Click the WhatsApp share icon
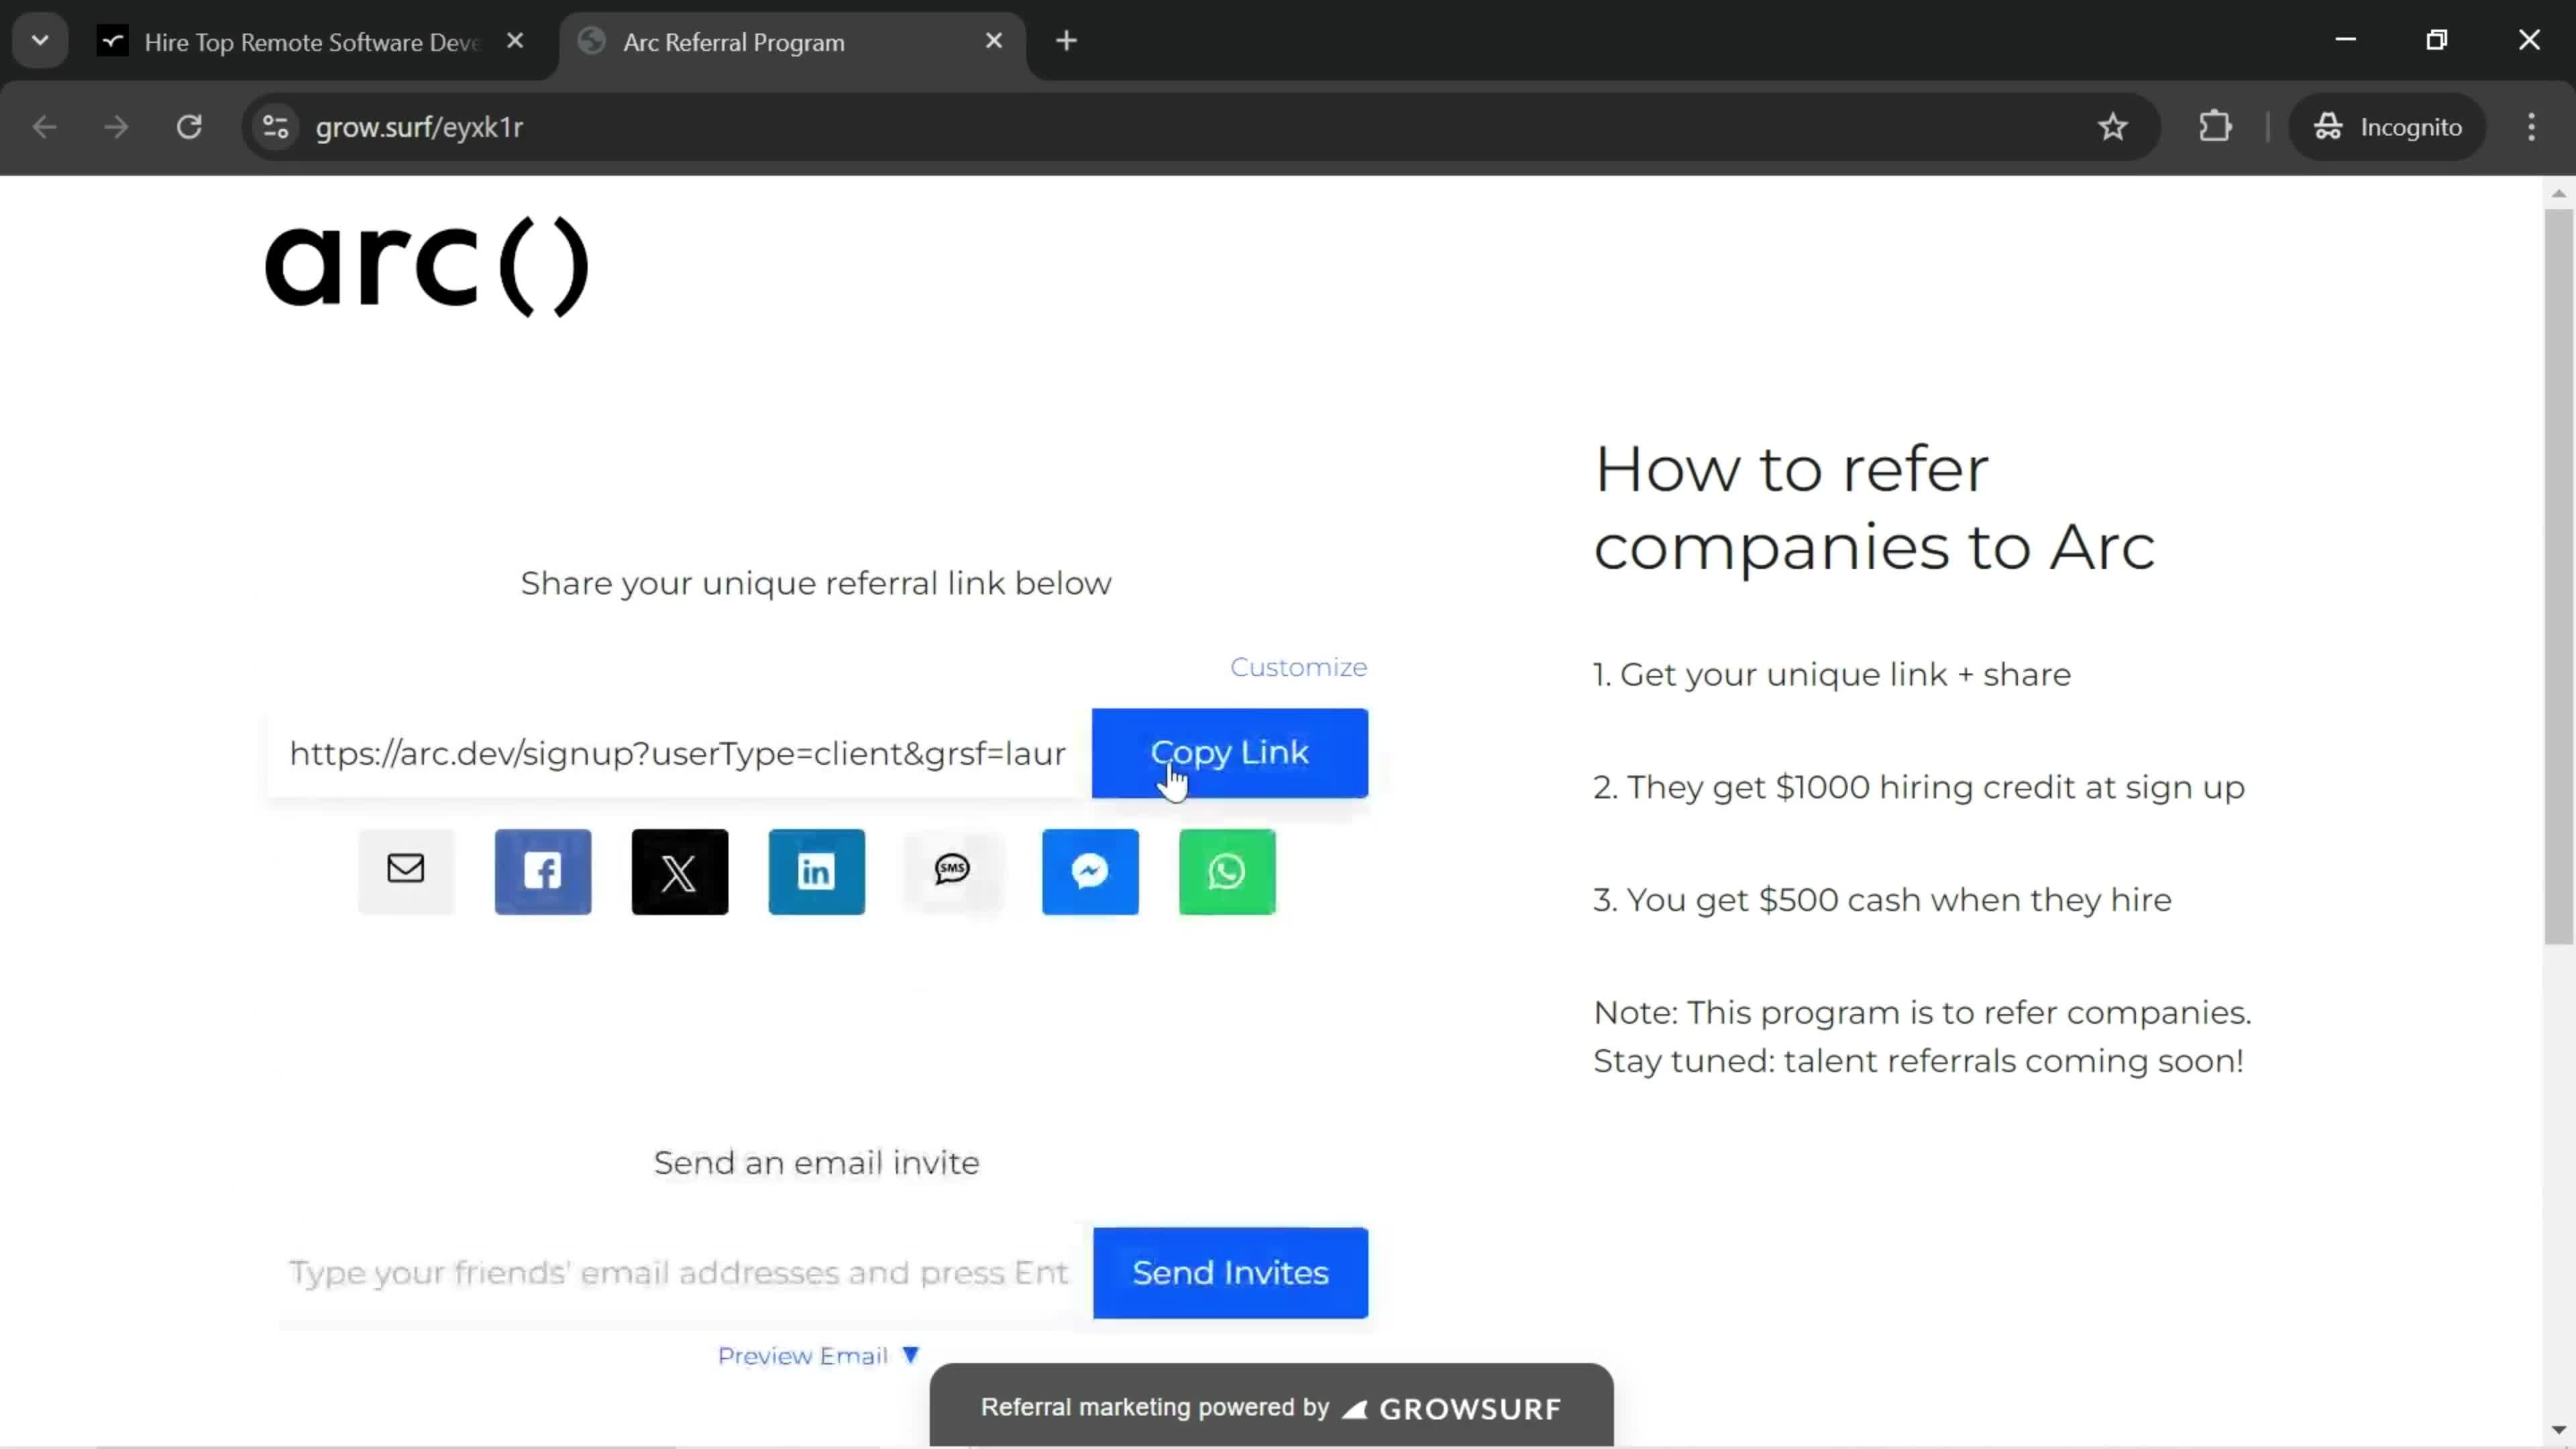 (x=1226, y=869)
